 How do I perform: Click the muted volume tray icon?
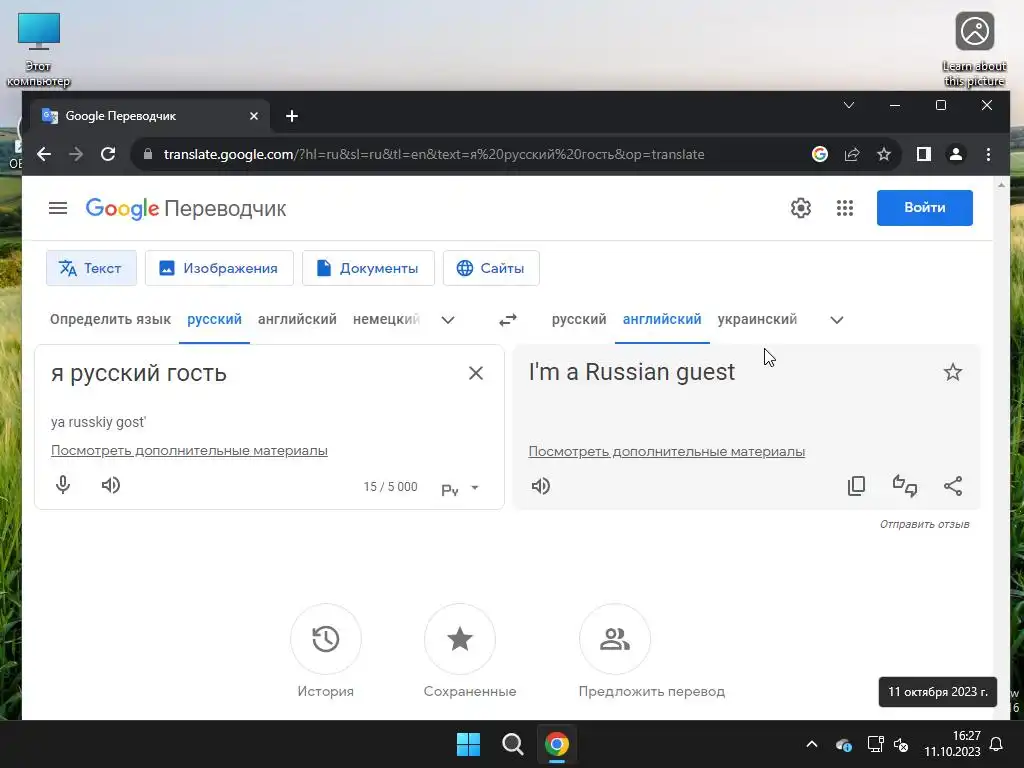click(901, 744)
